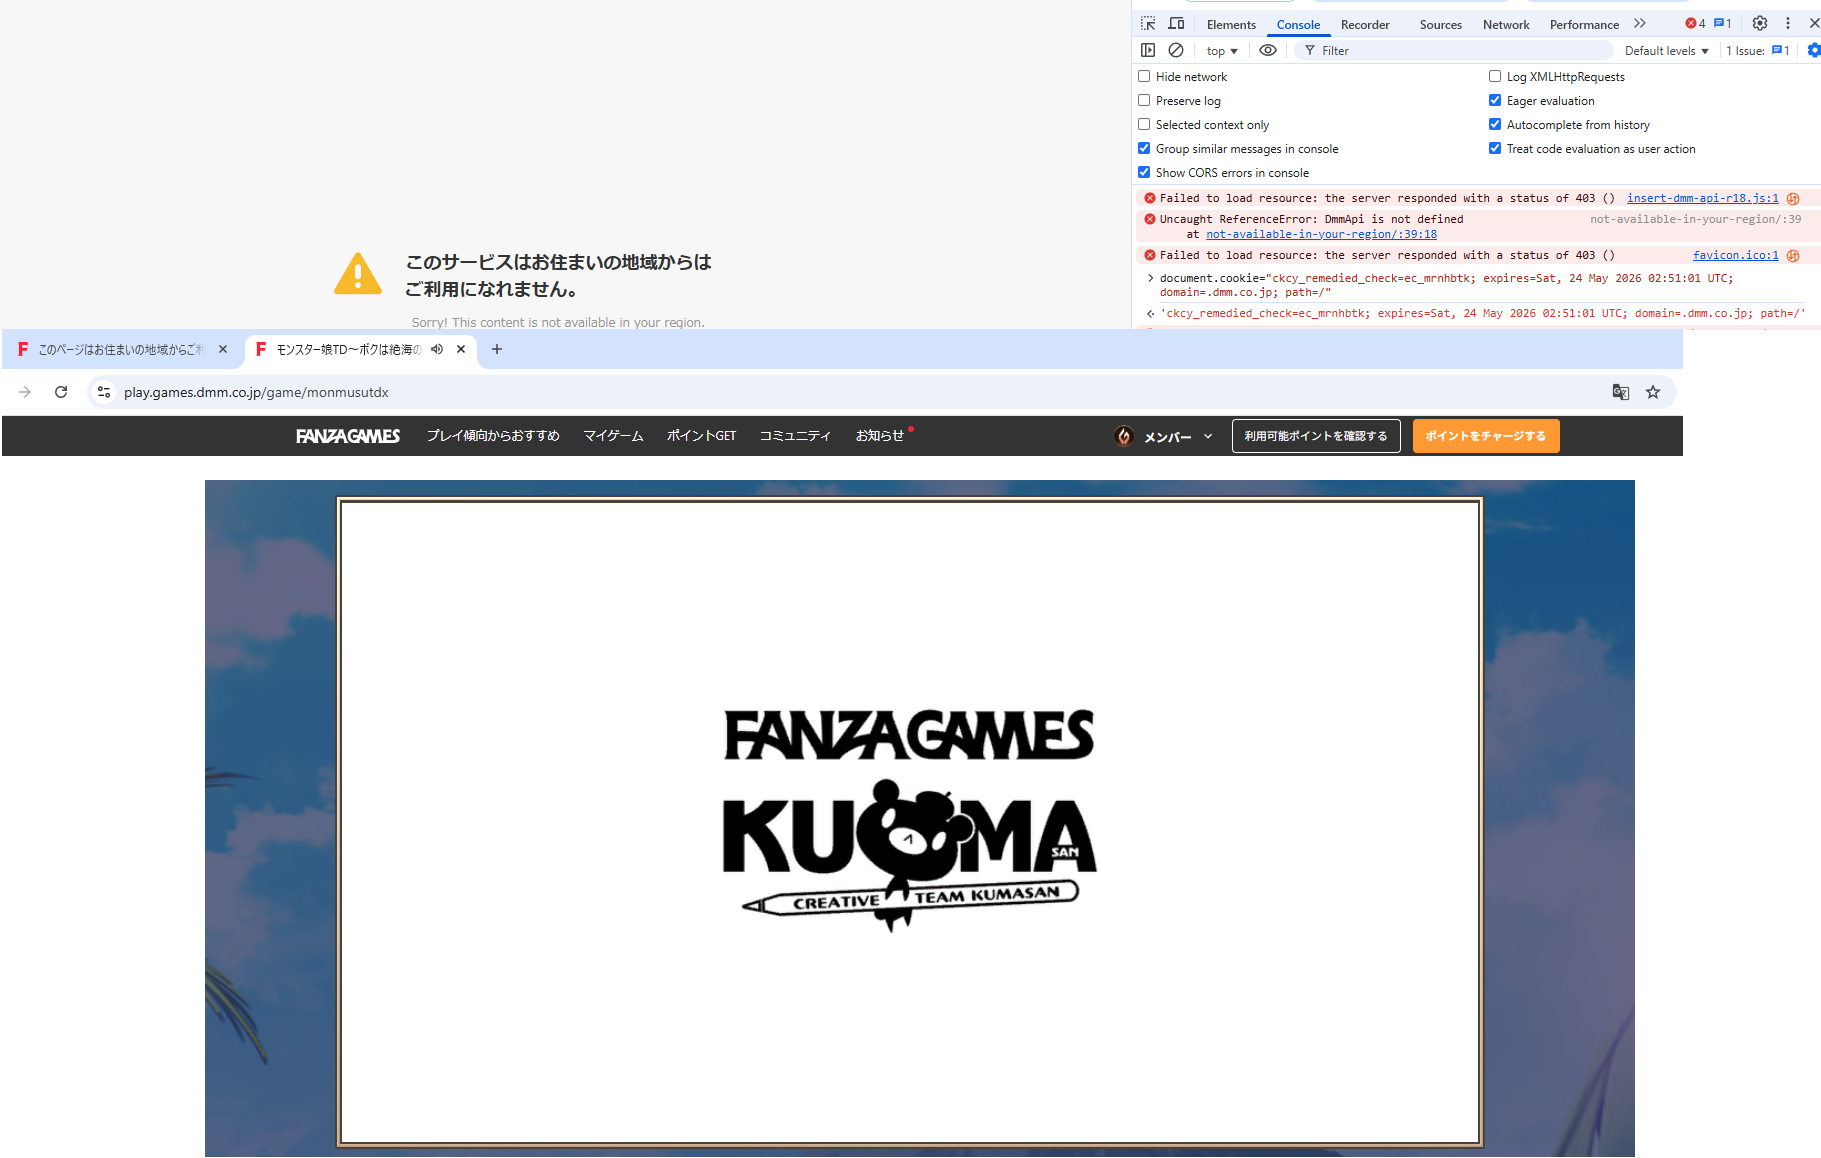
Task: Switch to the Elements tab
Action: [1231, 25]
